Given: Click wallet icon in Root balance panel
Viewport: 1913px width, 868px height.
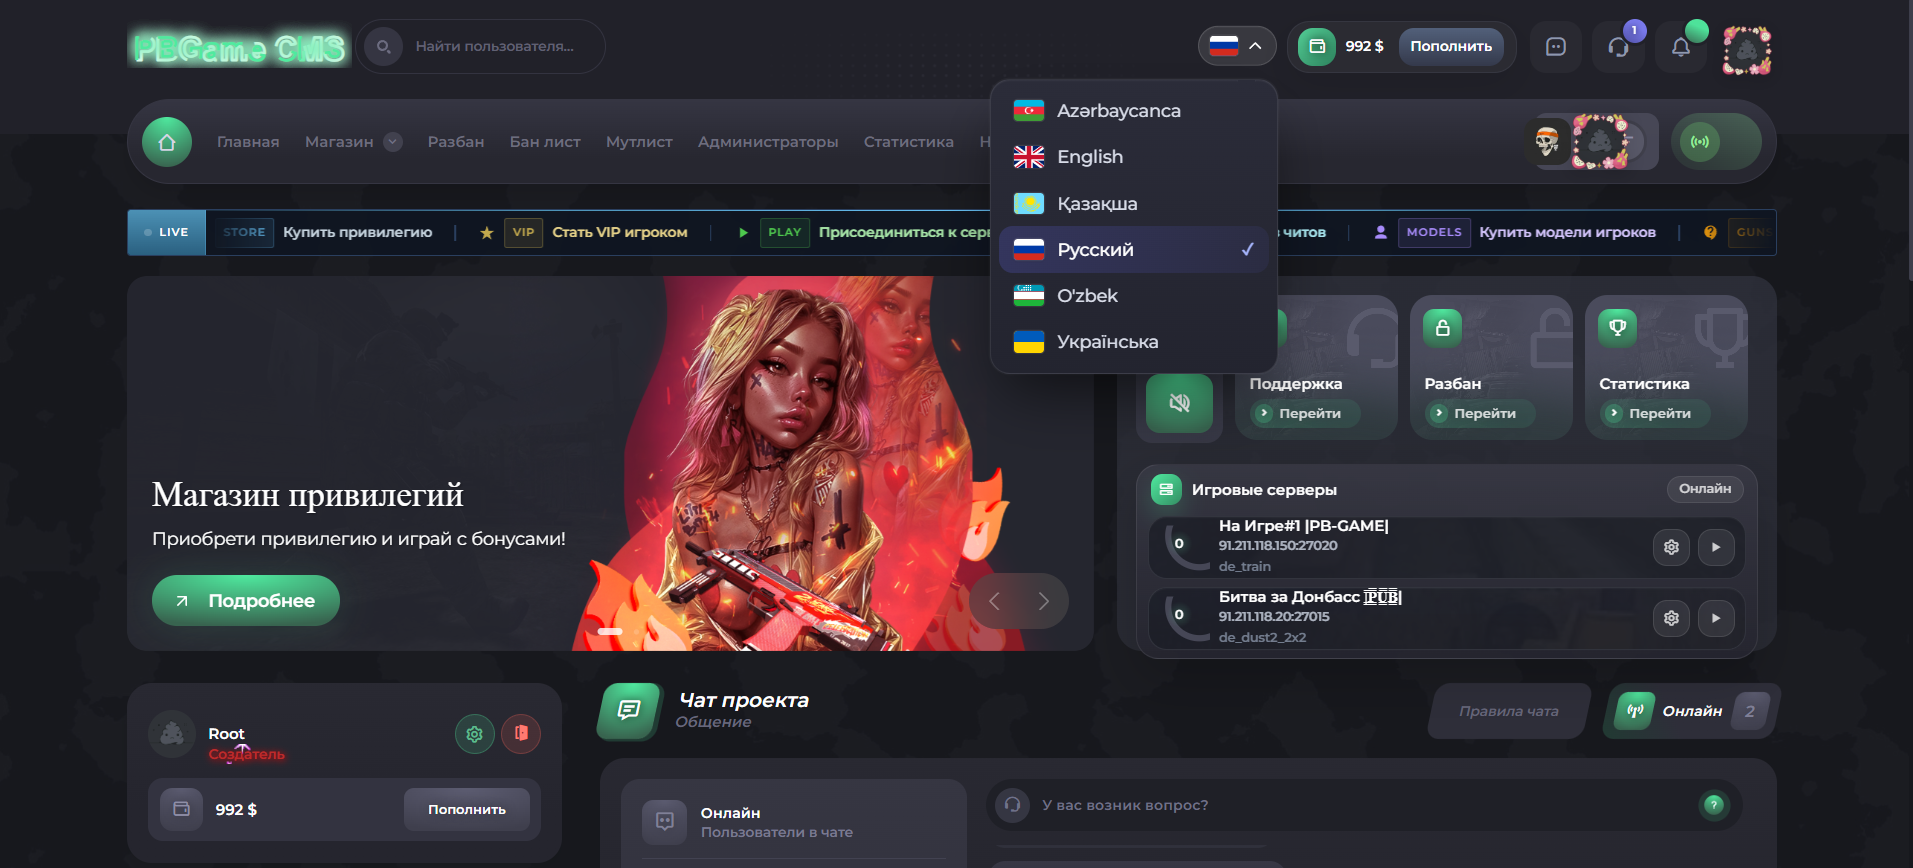Looking at the screenshot, I should click(181, 809).
